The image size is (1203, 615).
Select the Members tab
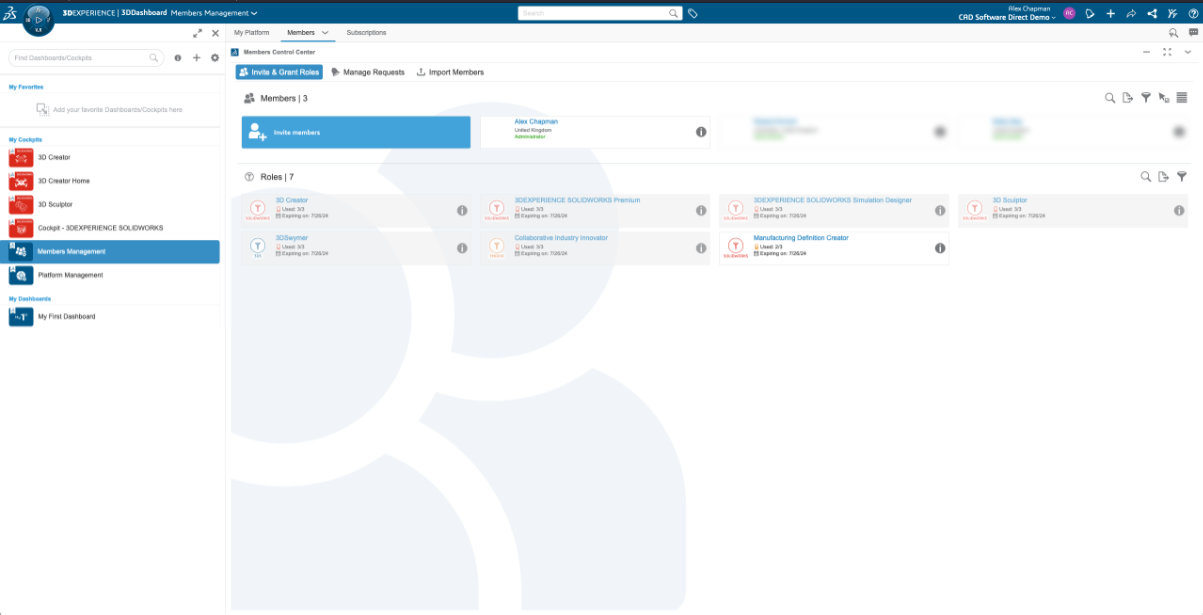(x=301, y=33)
